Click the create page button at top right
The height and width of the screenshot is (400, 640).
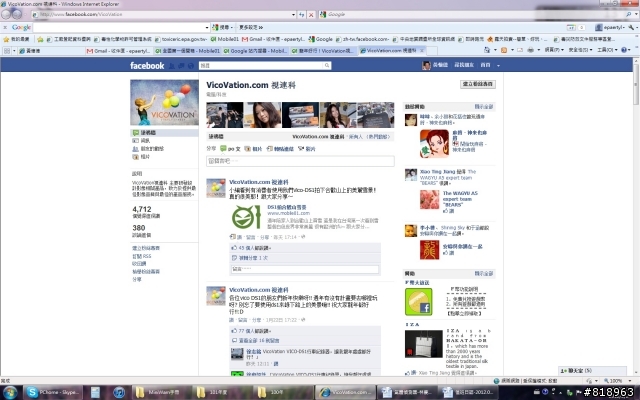(x=478, y=84)
